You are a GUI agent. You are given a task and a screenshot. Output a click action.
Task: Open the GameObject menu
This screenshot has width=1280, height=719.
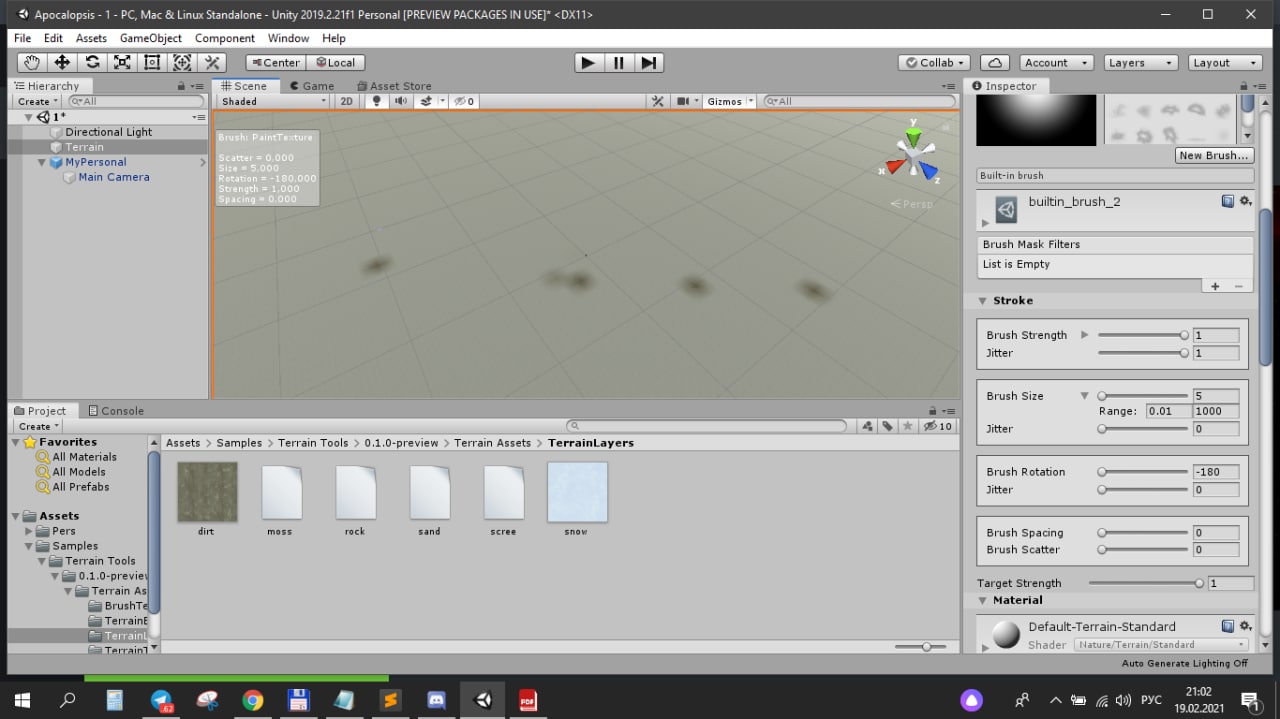pyautogui.click(x=151, y=38)
